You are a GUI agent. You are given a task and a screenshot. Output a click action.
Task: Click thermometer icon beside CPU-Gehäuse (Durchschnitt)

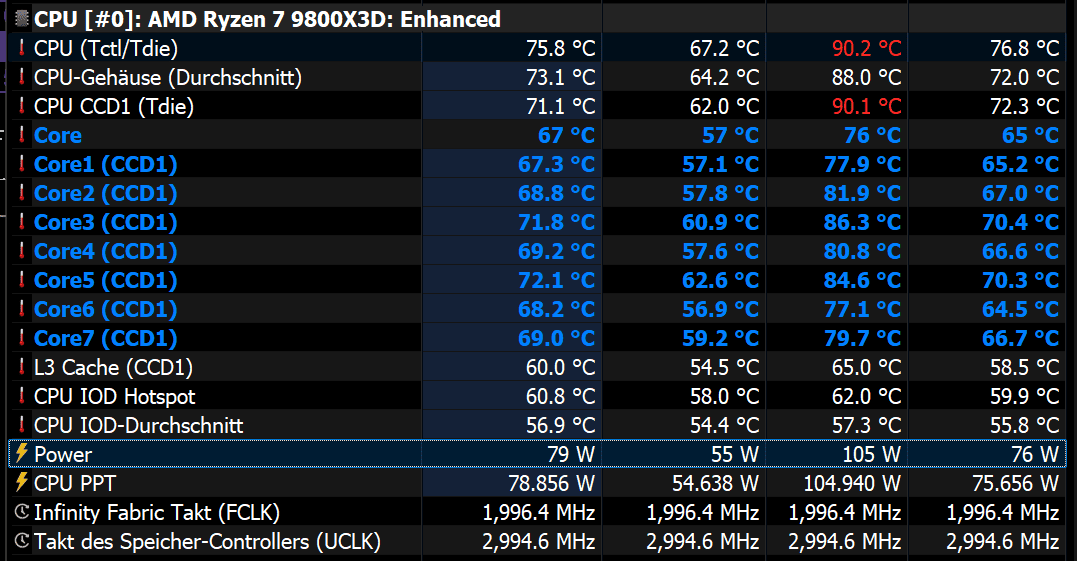tap(22, 77)
